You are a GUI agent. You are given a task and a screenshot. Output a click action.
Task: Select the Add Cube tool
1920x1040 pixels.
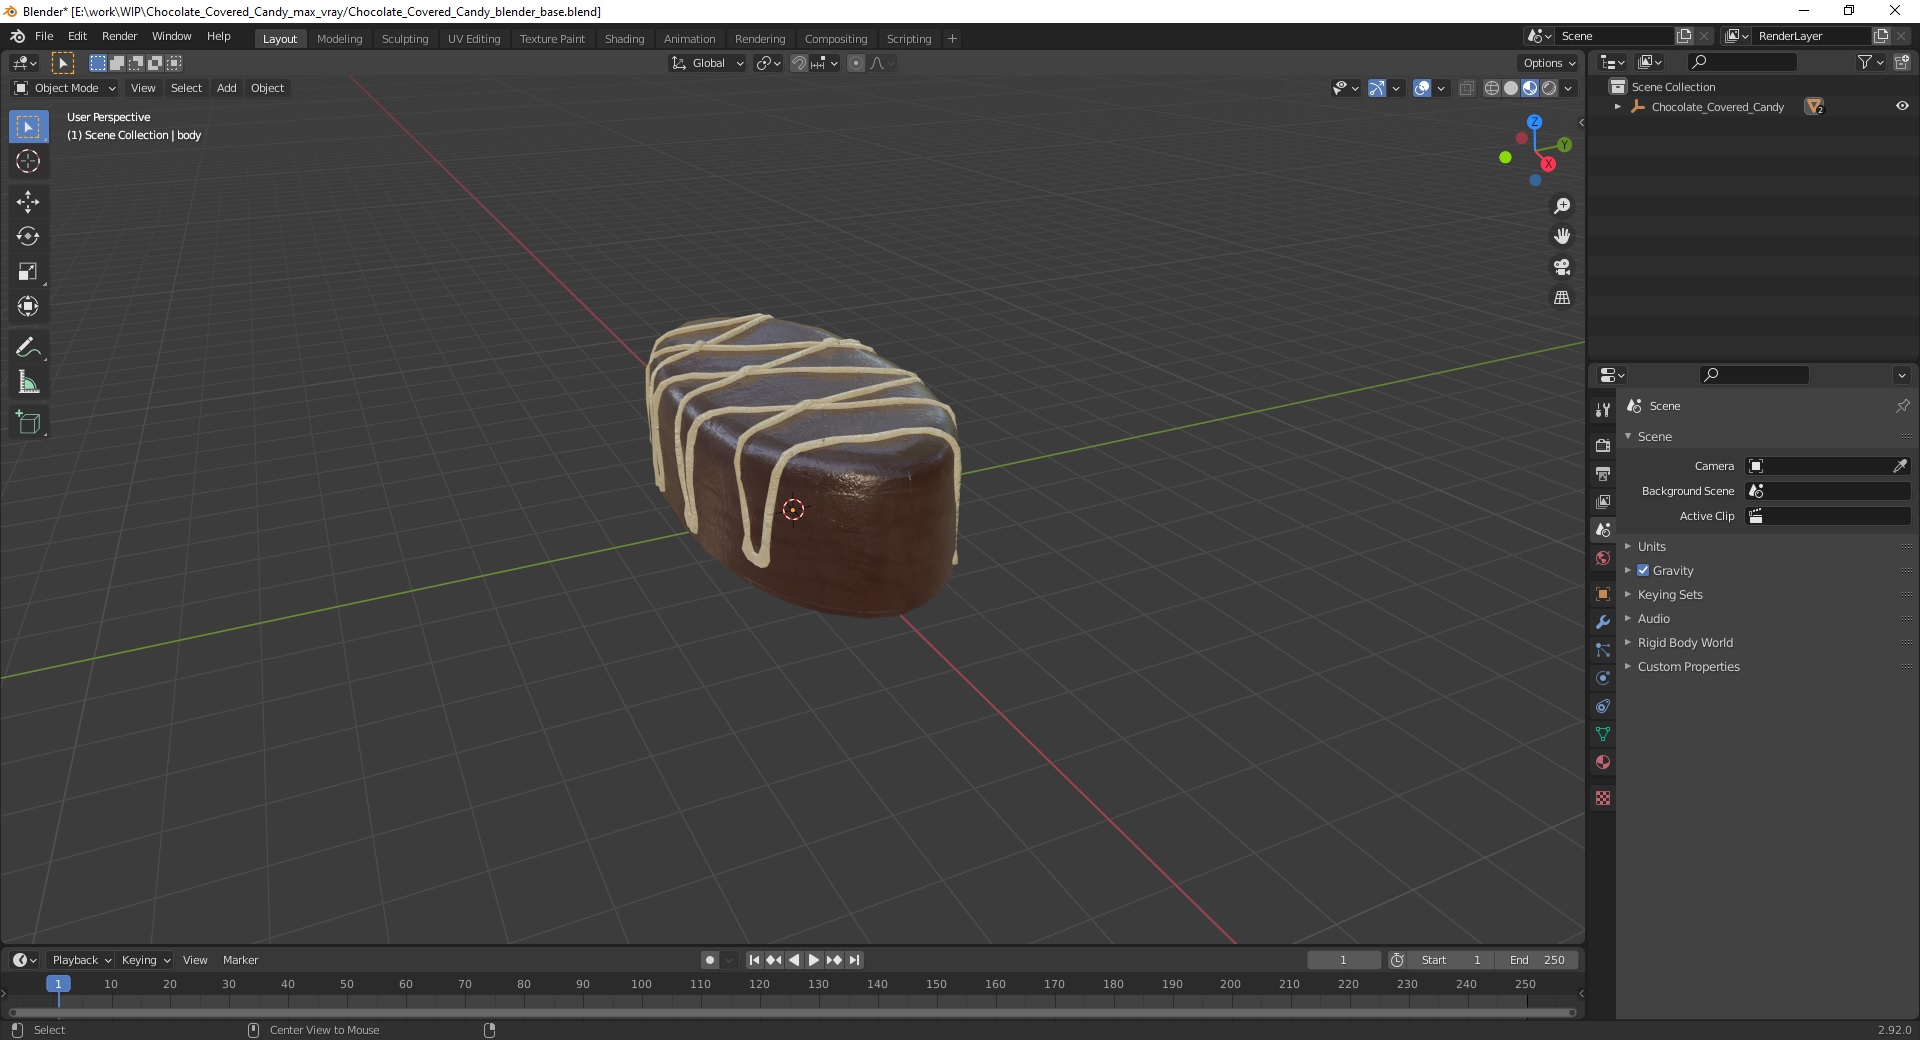tap(28, 423)
